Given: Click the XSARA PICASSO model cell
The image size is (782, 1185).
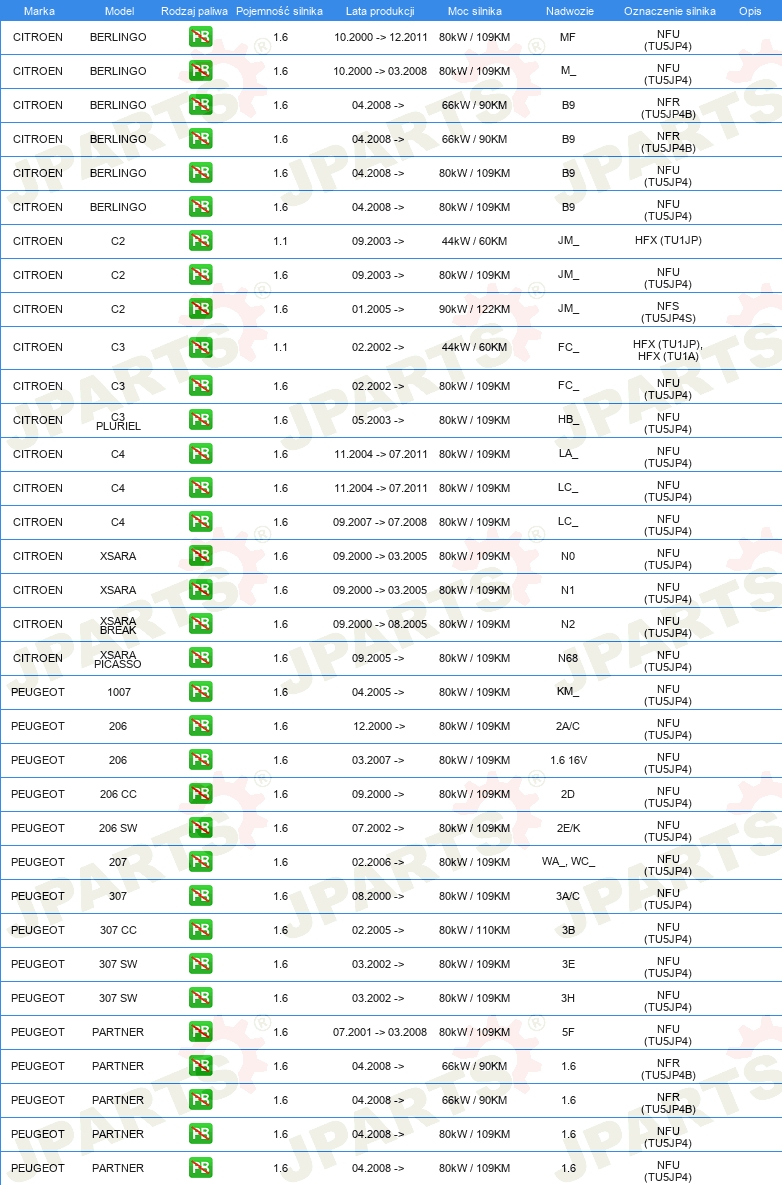Looking at the screenshot, I should [118, 660].
